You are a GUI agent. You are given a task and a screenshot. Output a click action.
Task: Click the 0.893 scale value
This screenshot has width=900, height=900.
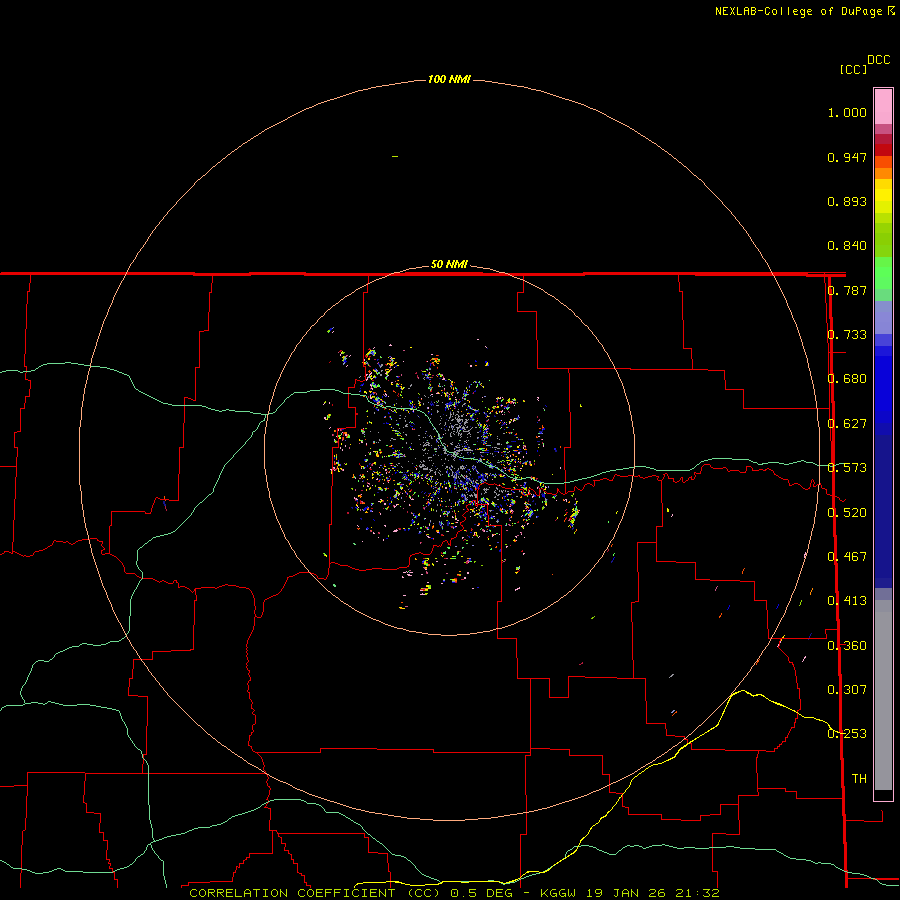tap(847, 202)
